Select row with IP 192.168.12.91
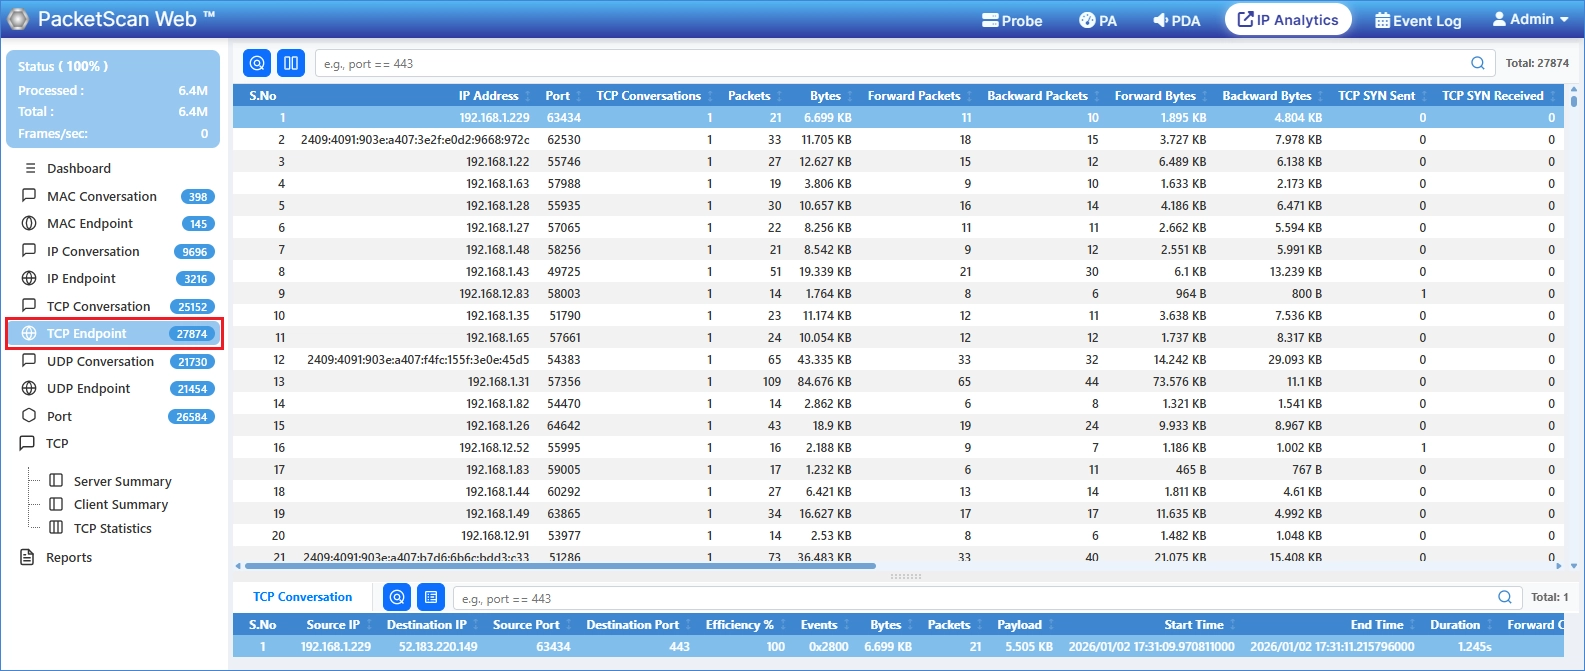Image resolution: width=1585 pixels, height=671 pixels. 900,536
